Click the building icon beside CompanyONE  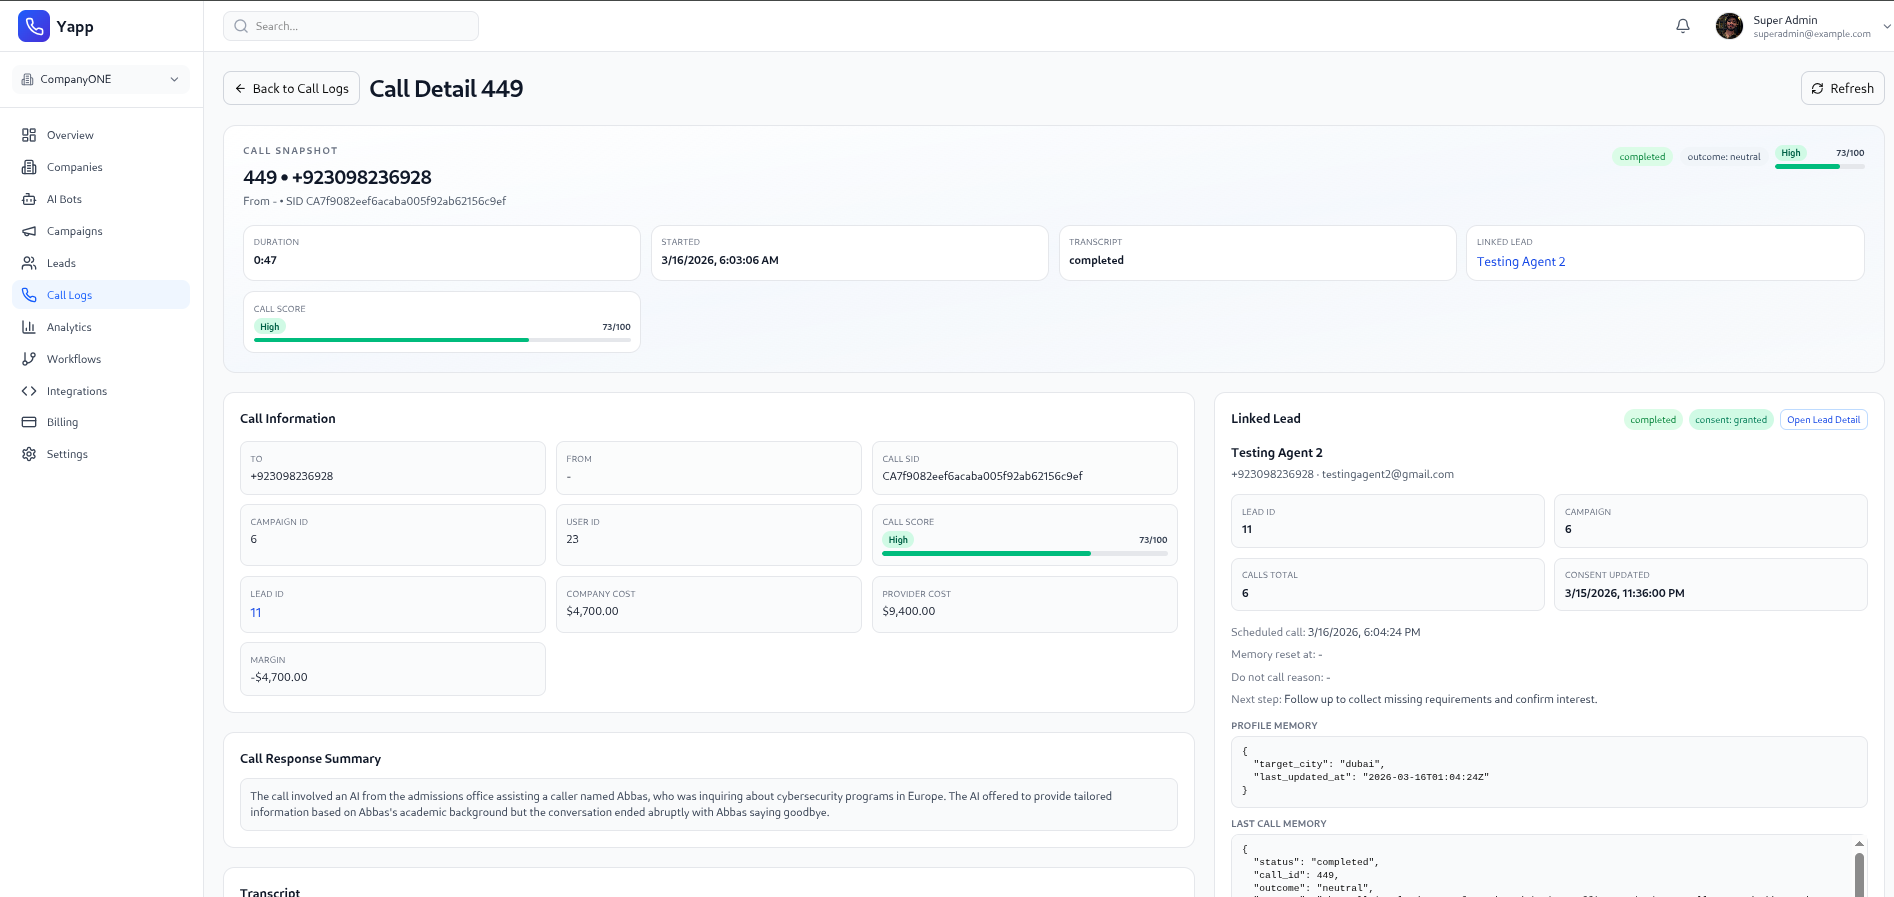(x=28, y=79)
